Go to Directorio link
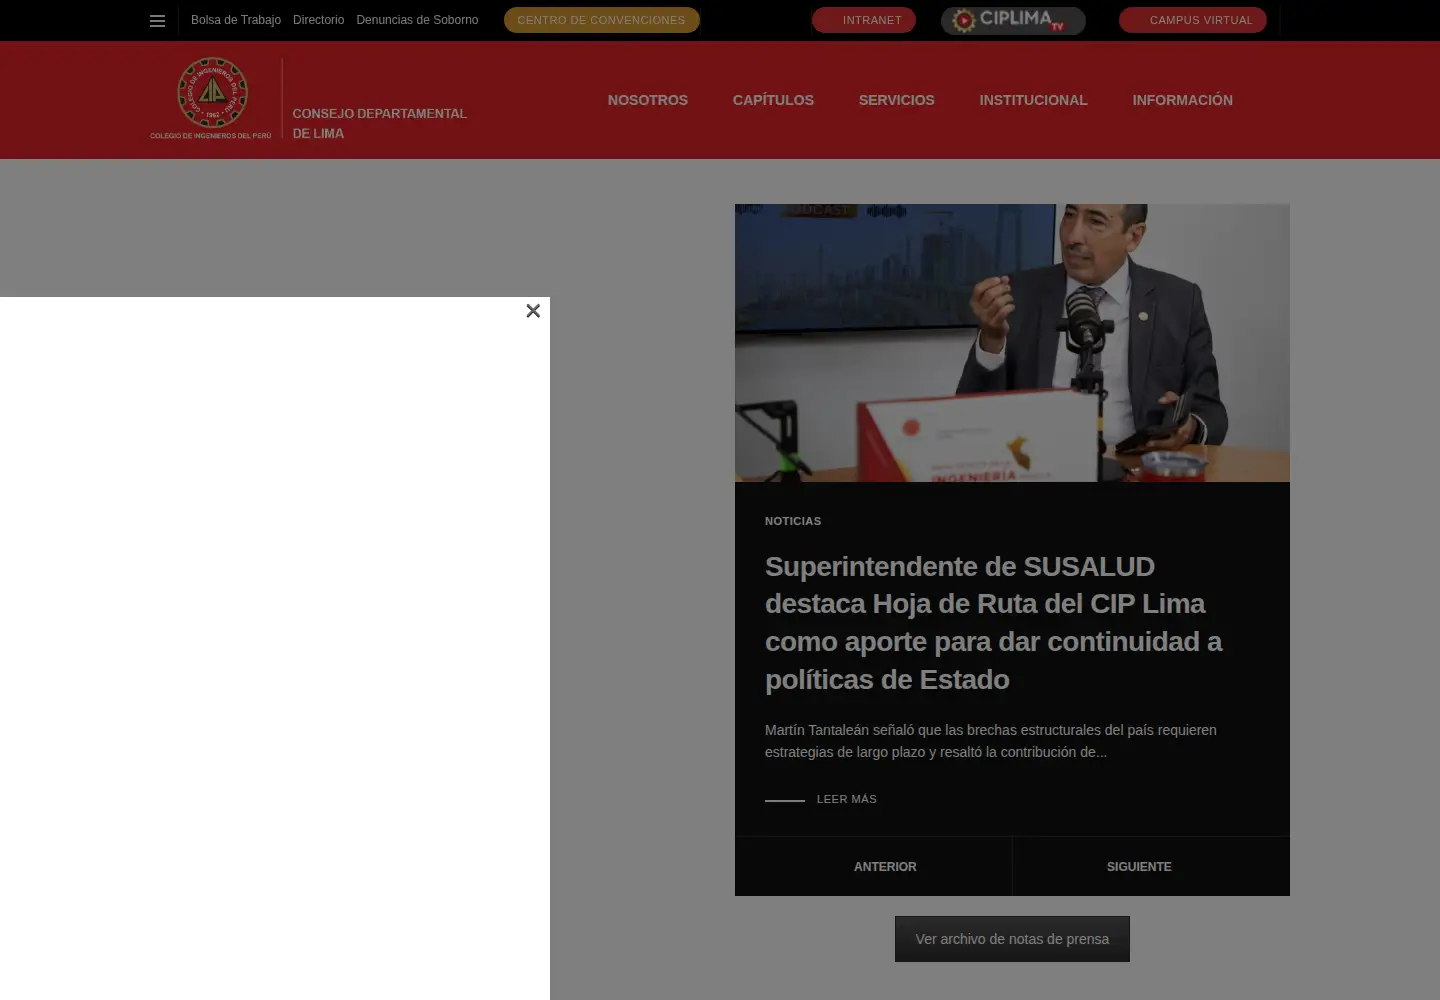1440x1000 pixels. (x=318, y=20)
